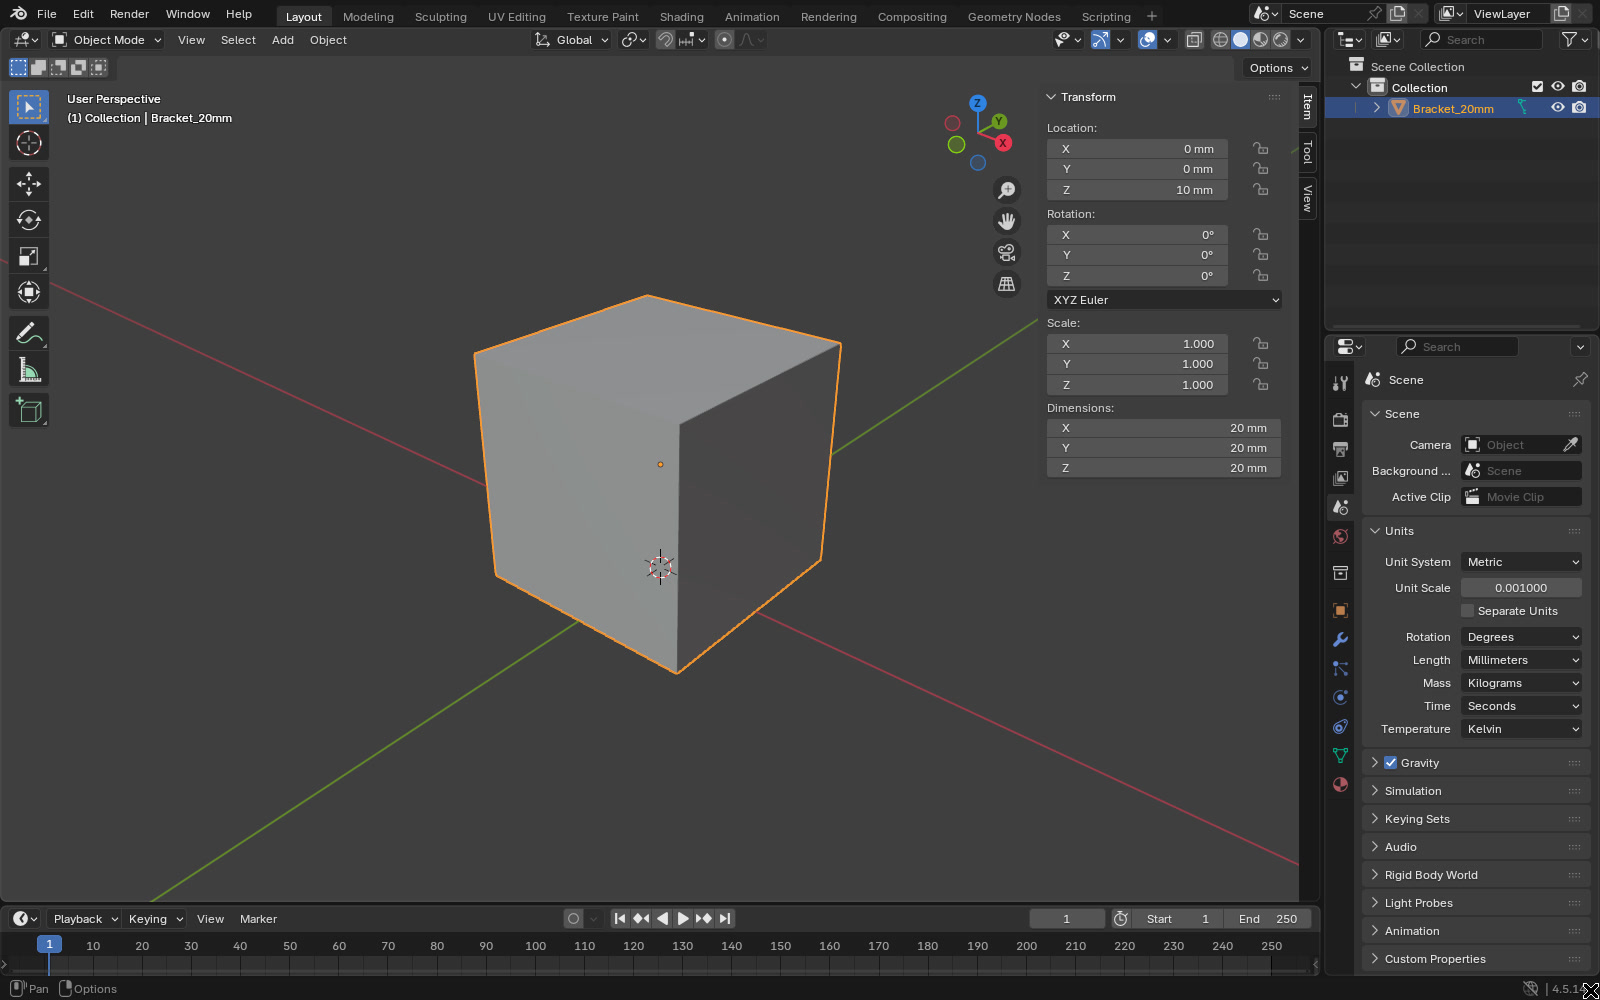1600x1000 pixels.
Task: Open the Render properties tab
Action: pyautogui.click(x=1341, y=420)
